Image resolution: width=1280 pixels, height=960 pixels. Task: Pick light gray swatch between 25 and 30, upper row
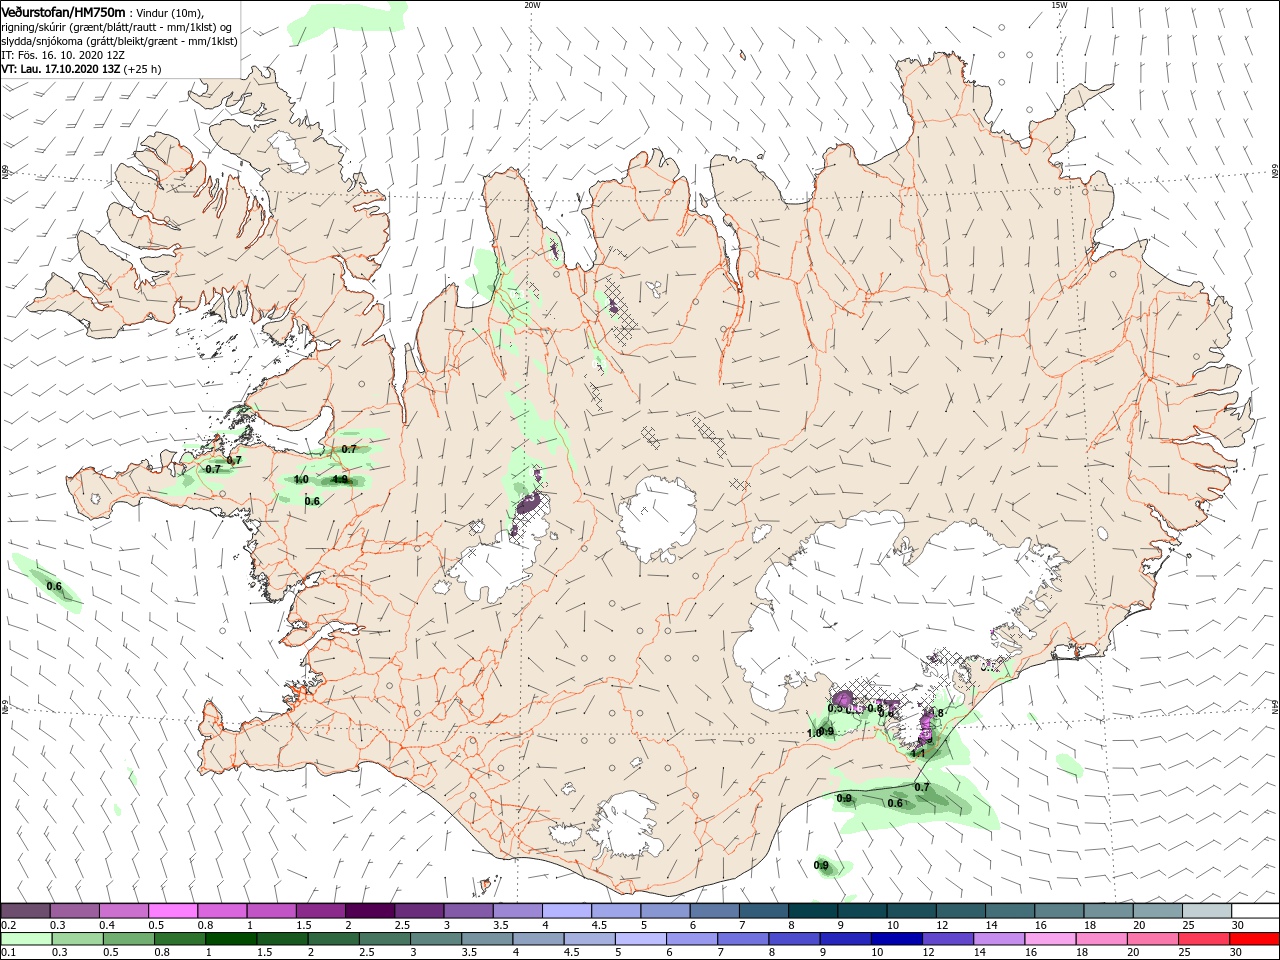(x=1206, y=911)
